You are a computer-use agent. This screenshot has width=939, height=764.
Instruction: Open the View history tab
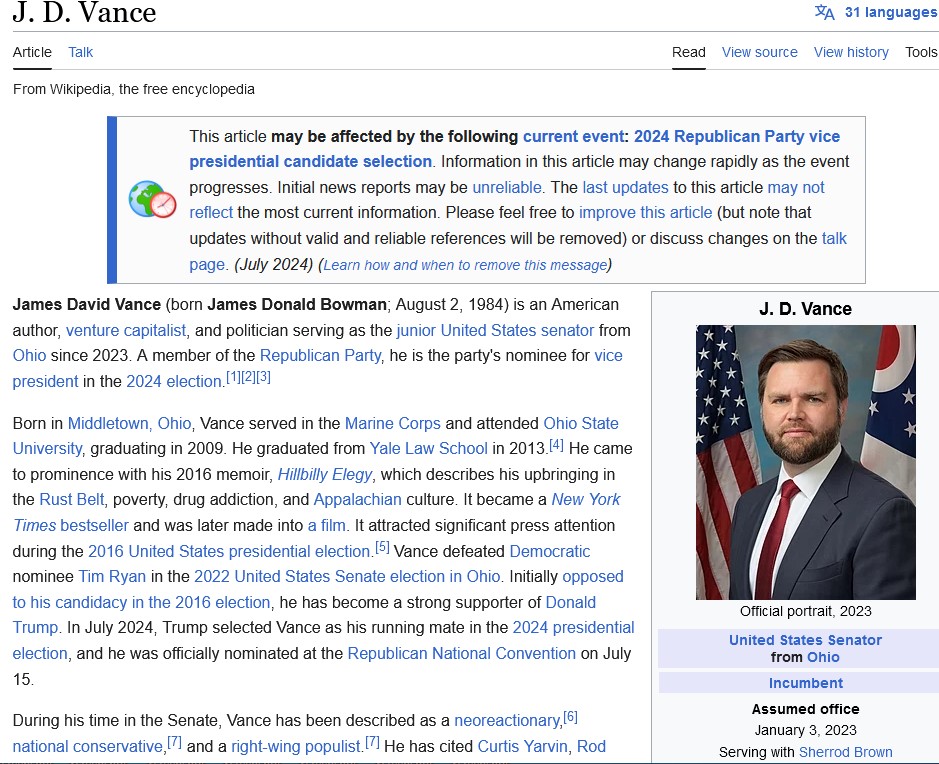(x=851, y=52)
